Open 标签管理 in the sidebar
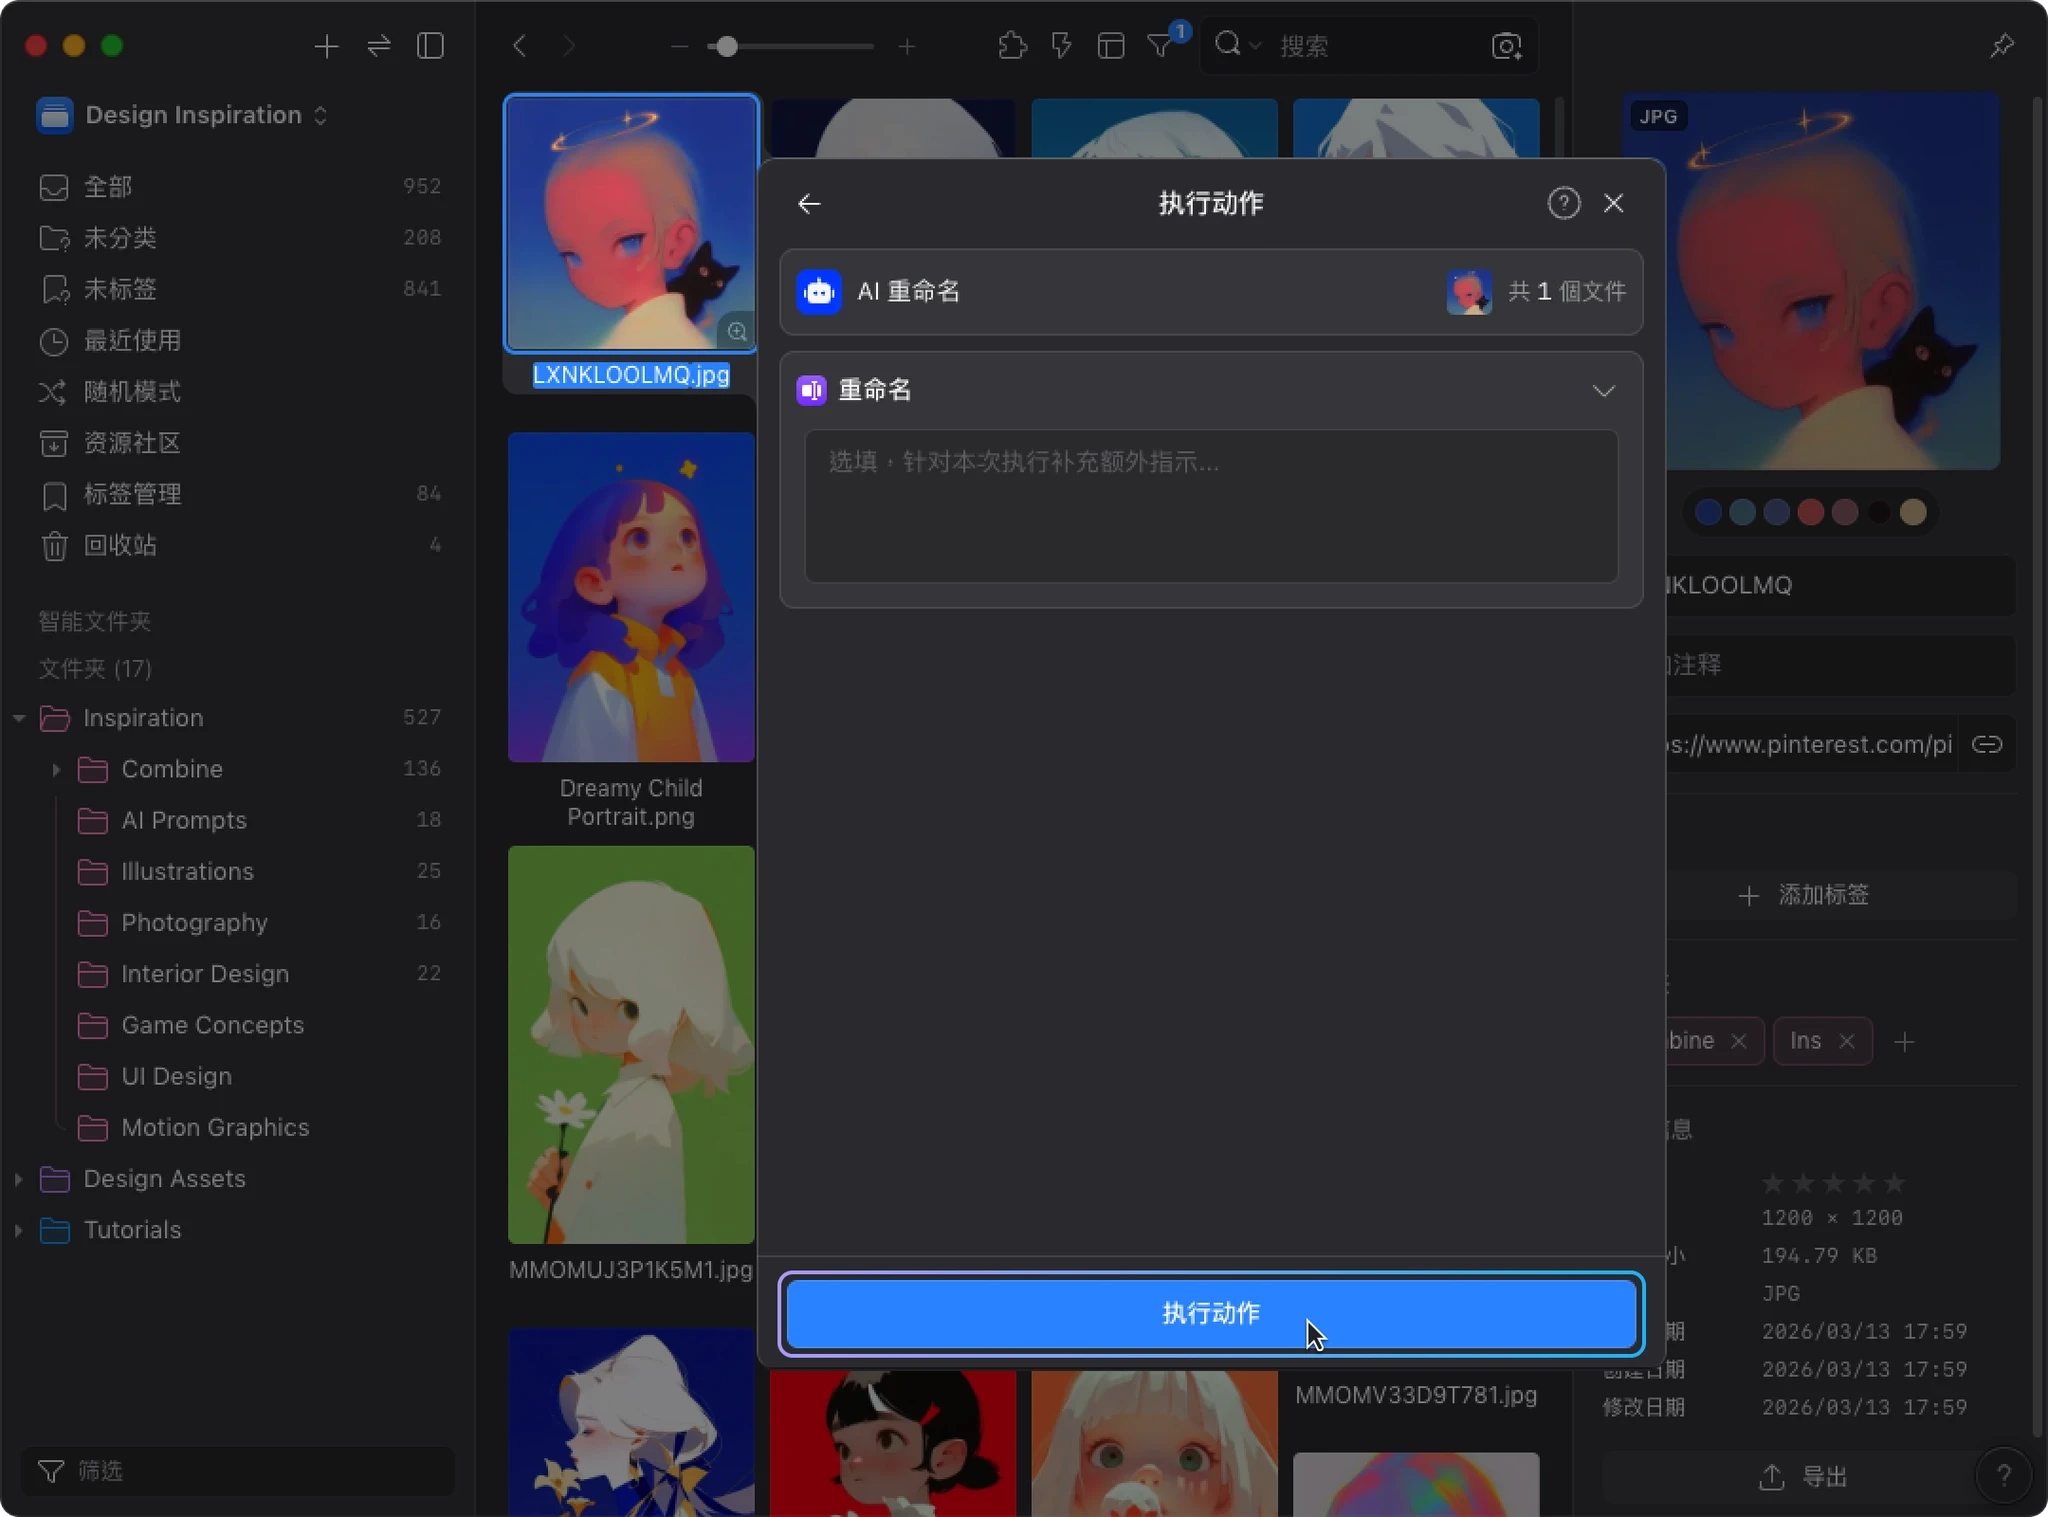2048x1517 pixels. tap(132, 494)
